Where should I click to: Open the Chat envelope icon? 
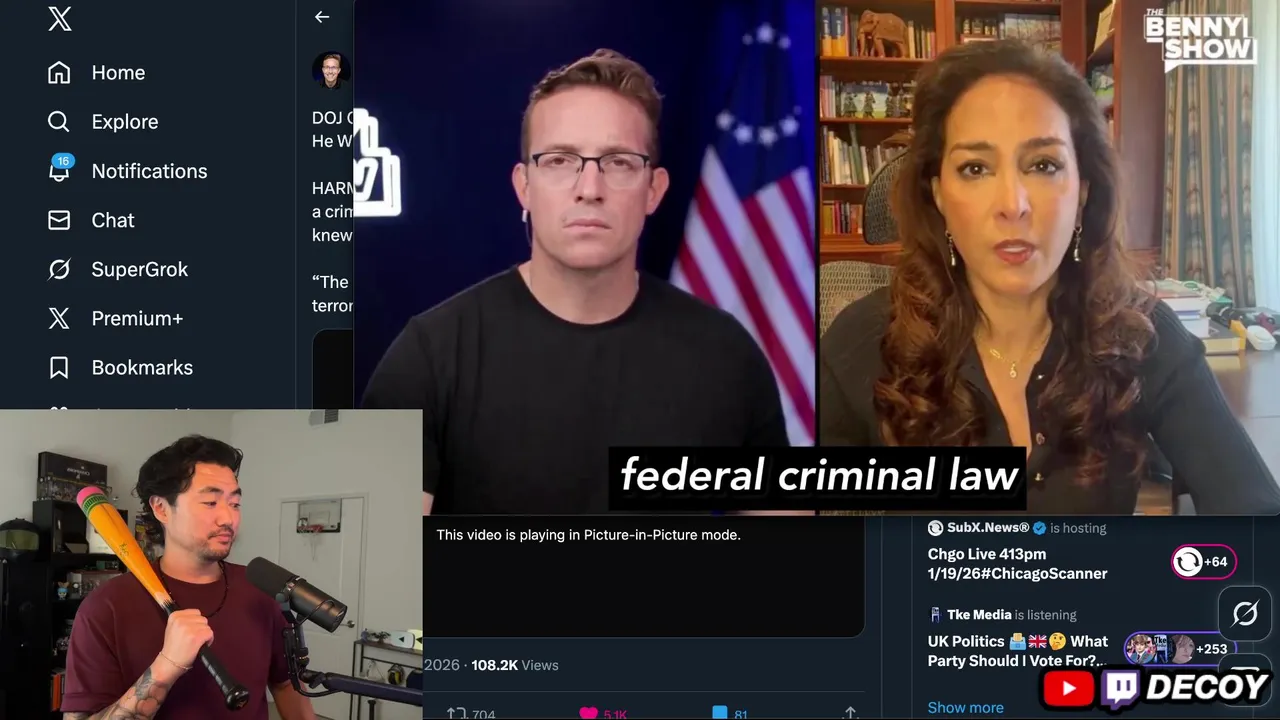[x=59, y=220]
